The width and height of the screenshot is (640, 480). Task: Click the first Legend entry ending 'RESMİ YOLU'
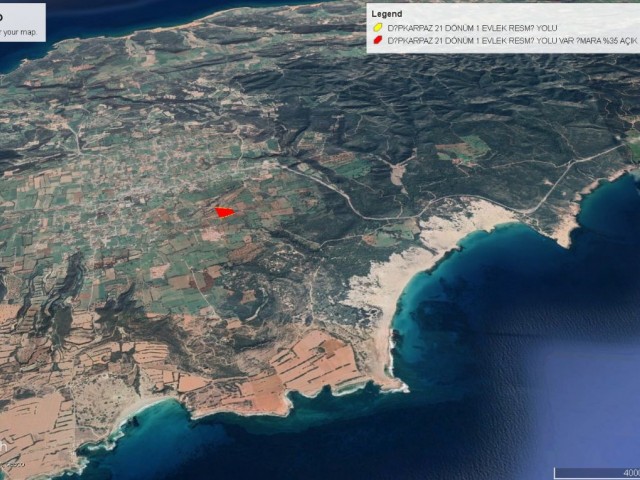(x=458, y=27)
